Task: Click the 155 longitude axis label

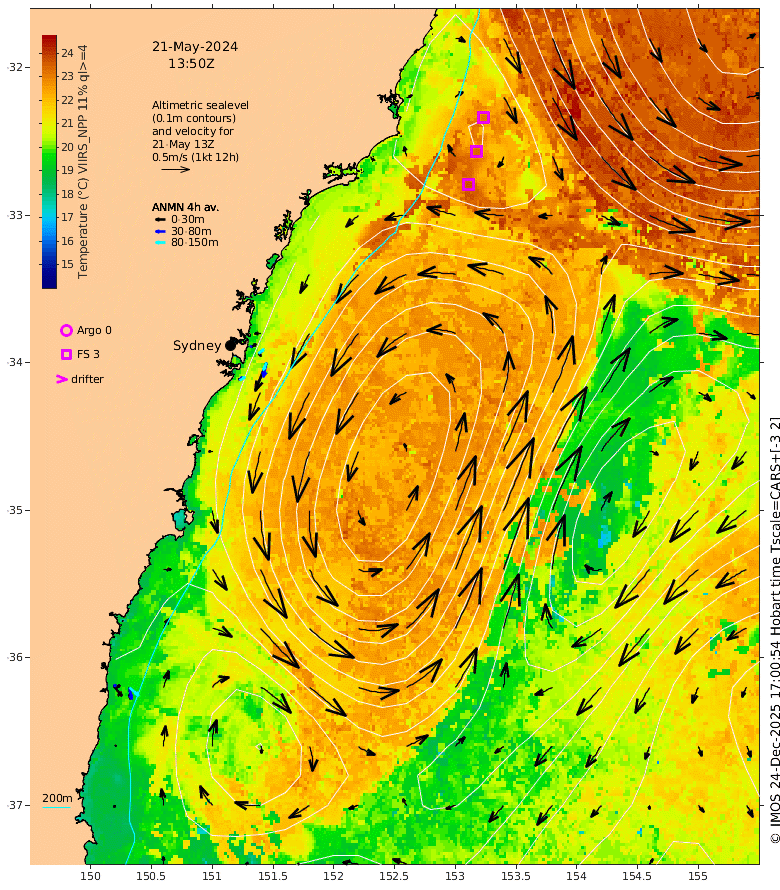Action: 698,876
